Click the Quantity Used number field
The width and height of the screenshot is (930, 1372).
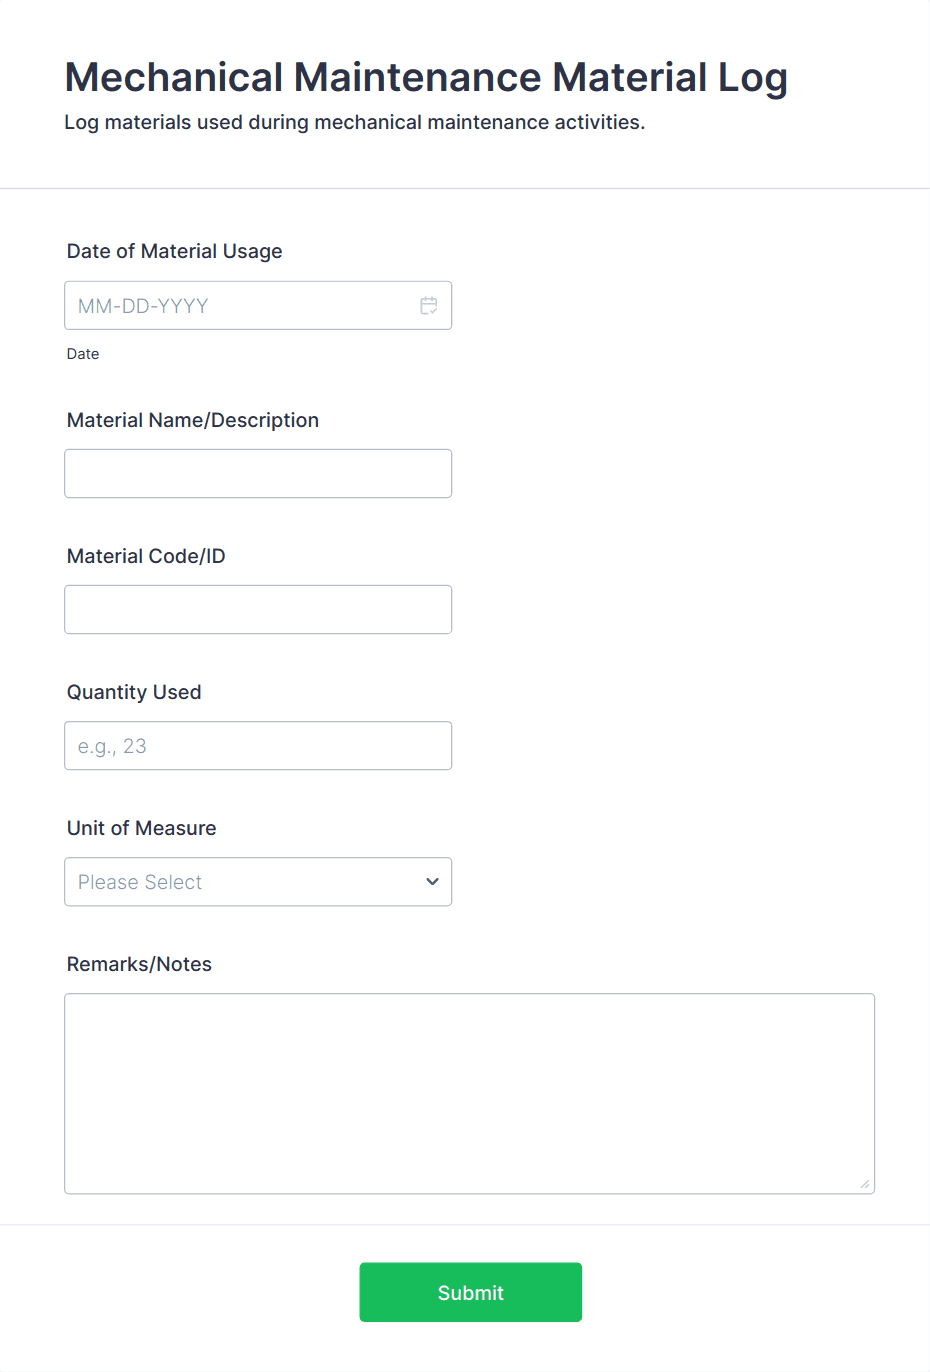(x=258, y=745)
